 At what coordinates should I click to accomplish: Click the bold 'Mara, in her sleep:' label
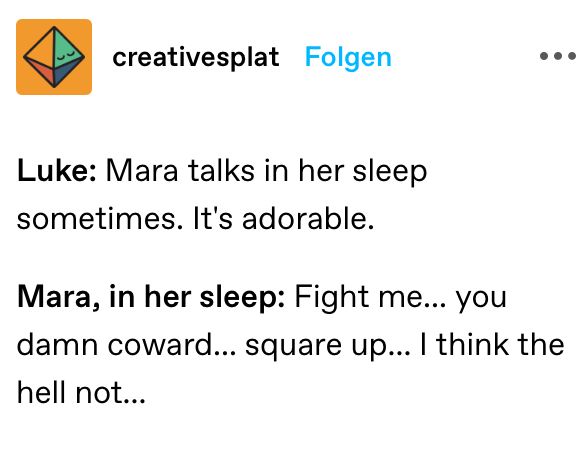(151, 297)
